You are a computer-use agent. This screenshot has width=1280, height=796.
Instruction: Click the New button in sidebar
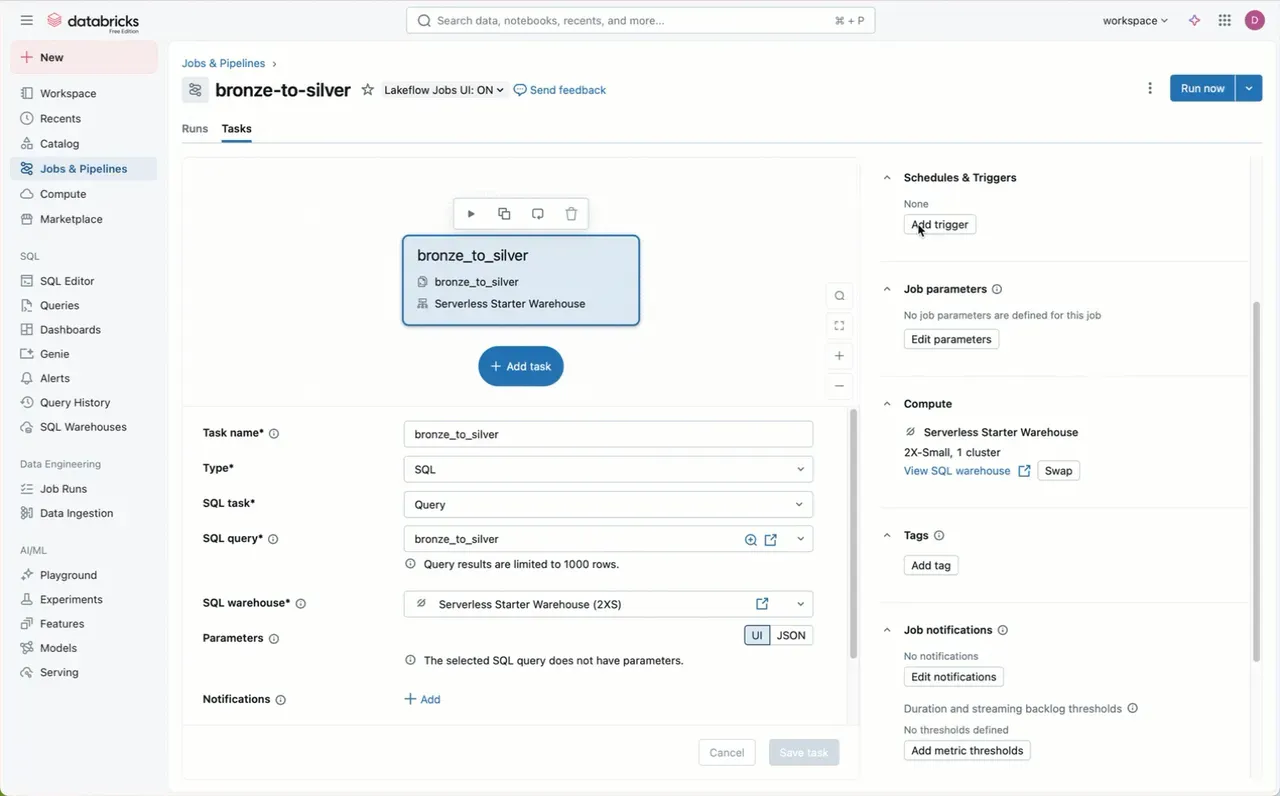coord(84,58)
